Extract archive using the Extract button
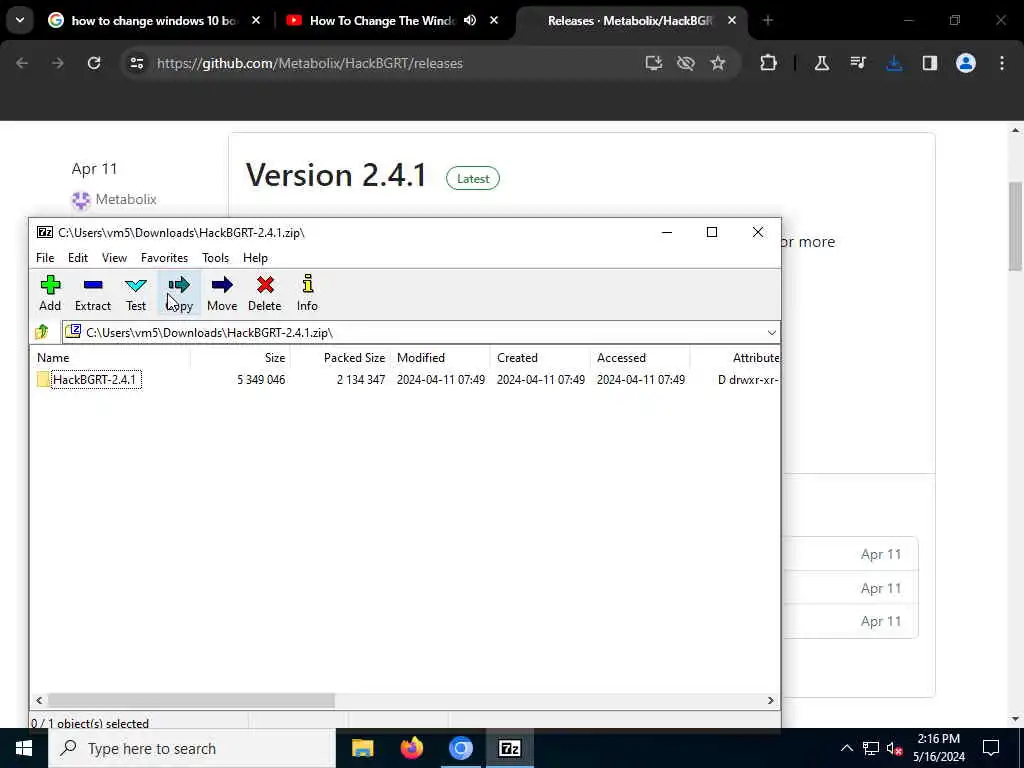 coord(93,293)
